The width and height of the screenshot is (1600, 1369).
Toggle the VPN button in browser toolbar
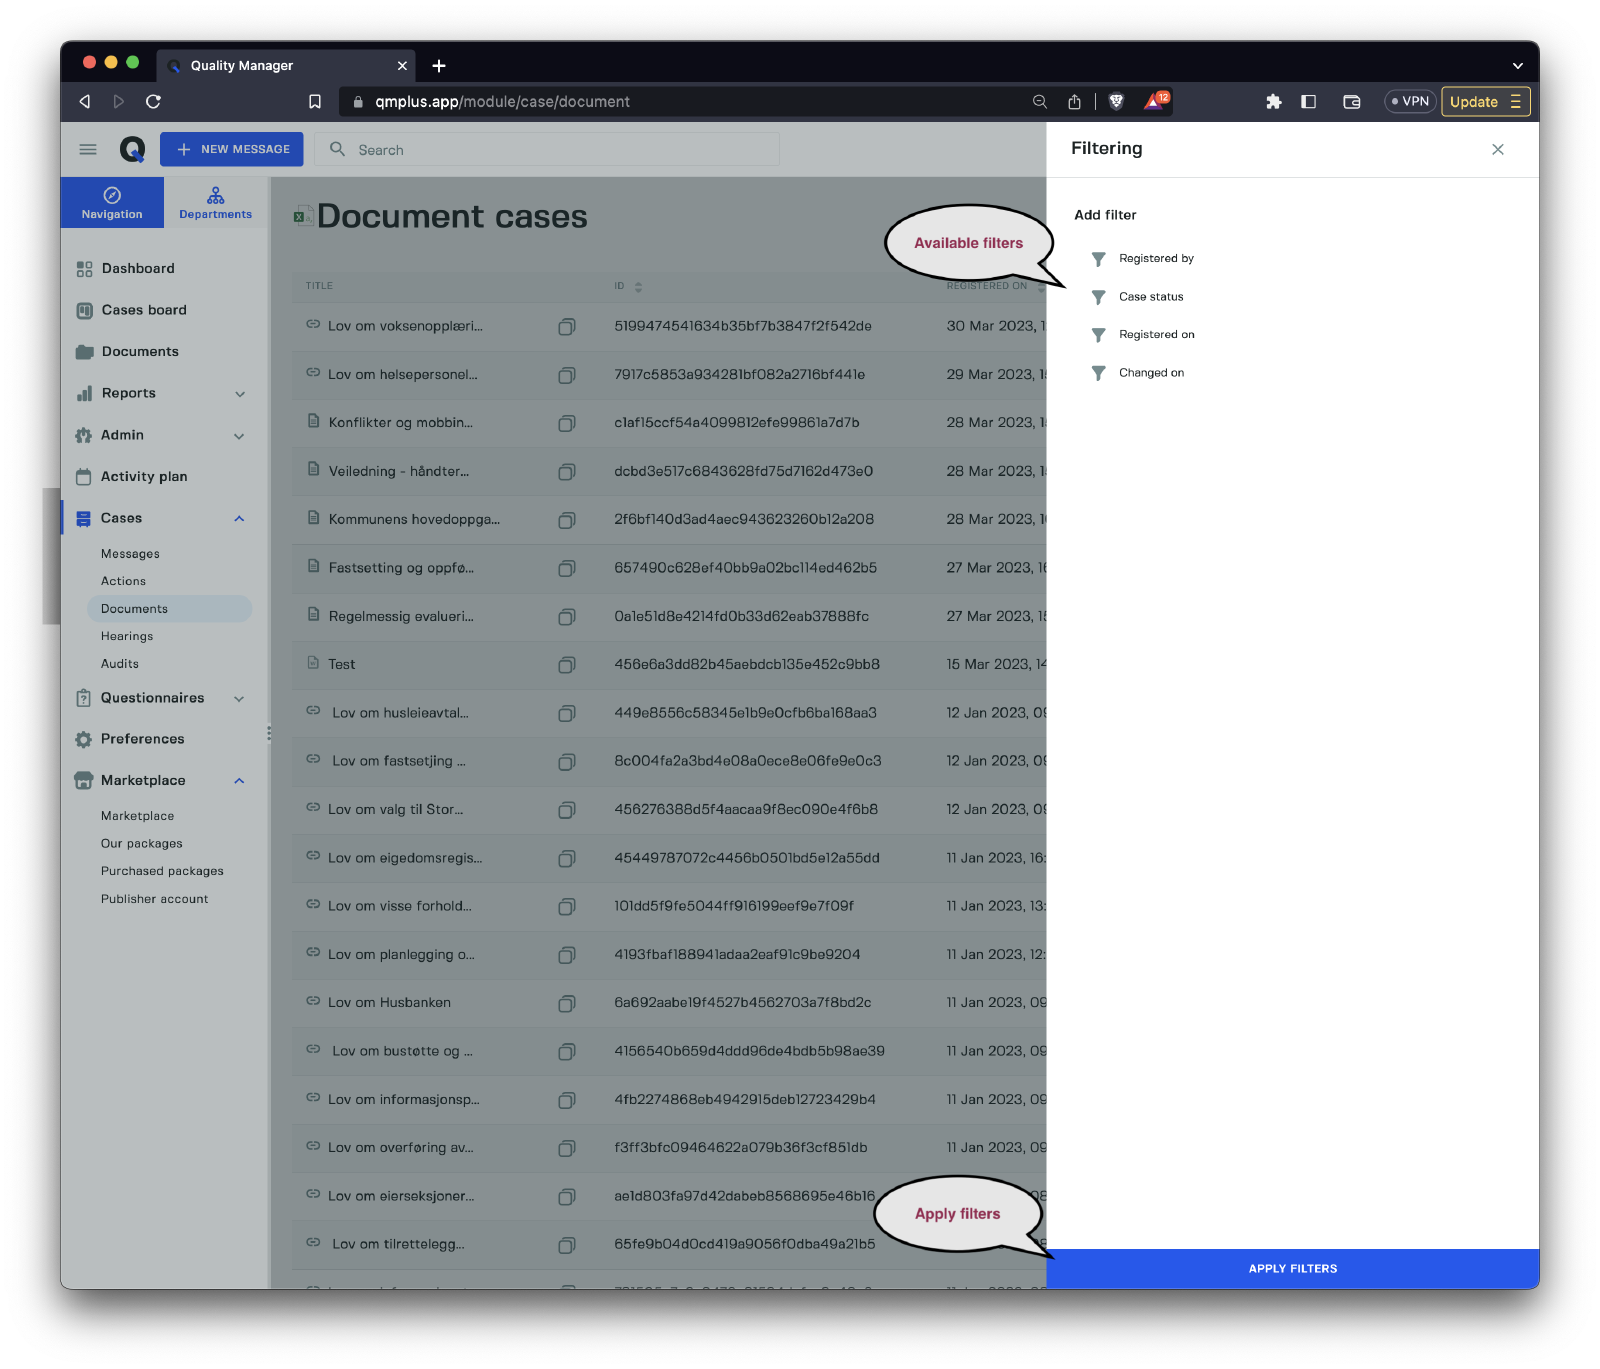[1410, 101]
